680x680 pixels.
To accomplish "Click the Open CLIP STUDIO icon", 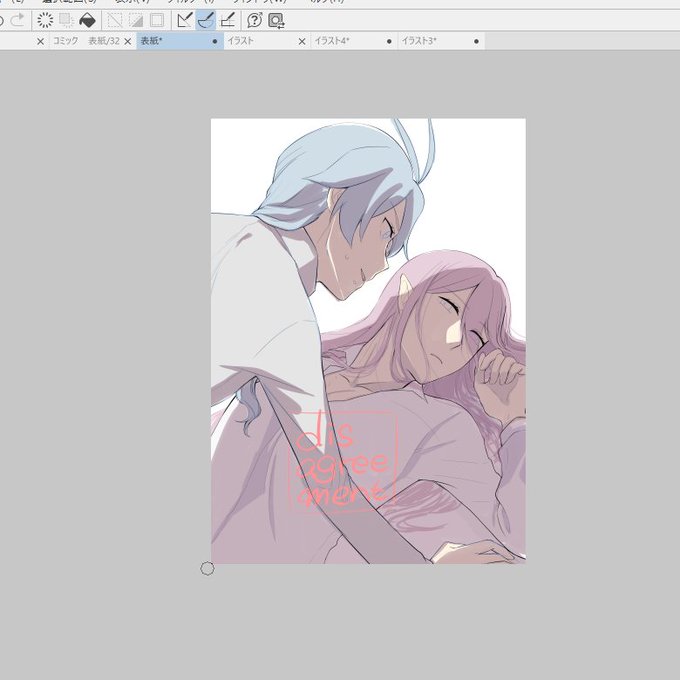I will click(x=276, y=20).
